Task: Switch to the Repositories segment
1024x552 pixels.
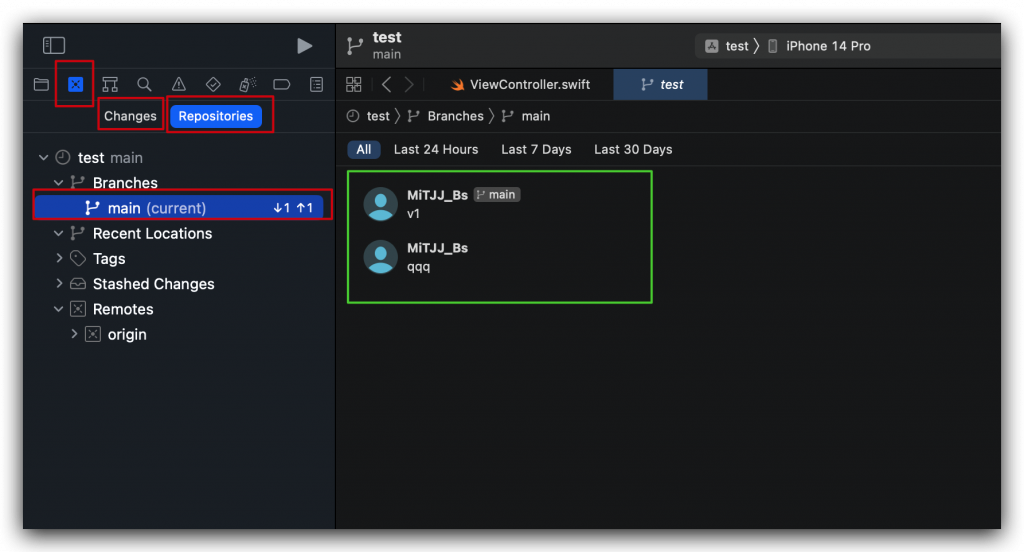Action: 216,116
